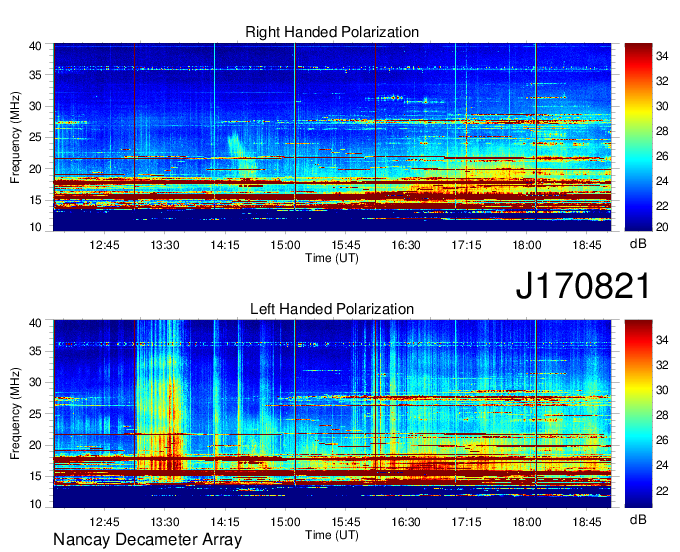Click the 30 MHz tick label on upper plot
This screenshot has height=552, width=680.
pos(35,106)
